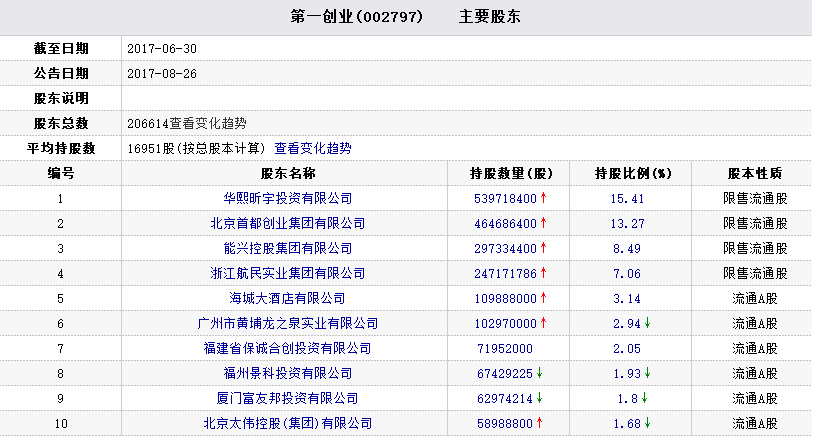Viewport: 813px width, 437px height.
Task: Click the 股本性质 column header
Action: click(x=755, y=174)
